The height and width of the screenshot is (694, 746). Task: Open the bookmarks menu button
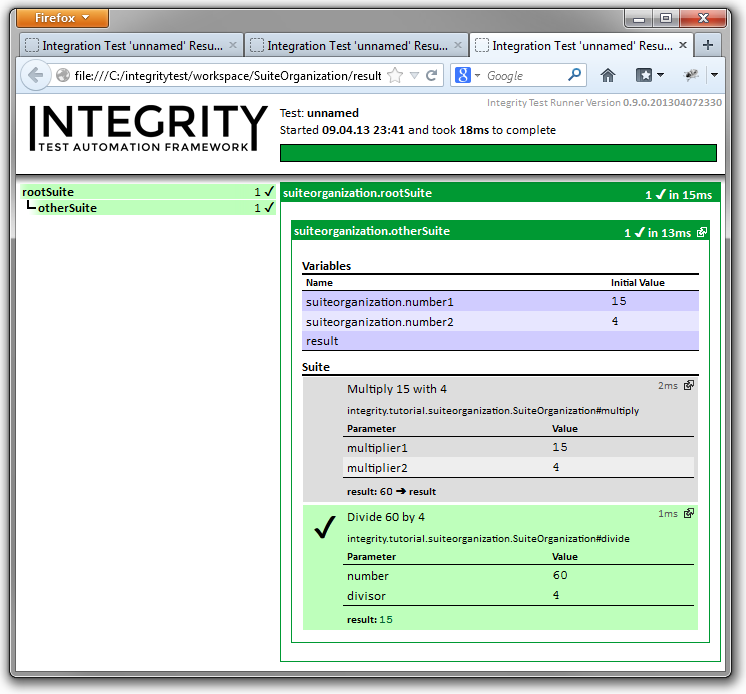click(x=650, y=75)
